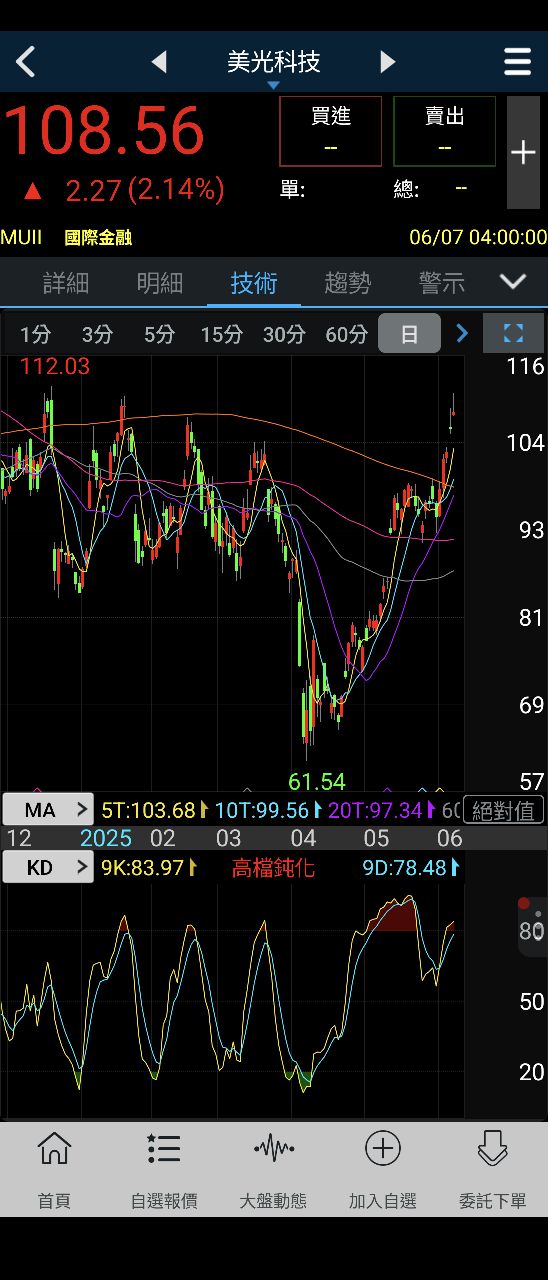Open the hamburger menu icon
548x1280 pixels.
click(x=517, y=62)
